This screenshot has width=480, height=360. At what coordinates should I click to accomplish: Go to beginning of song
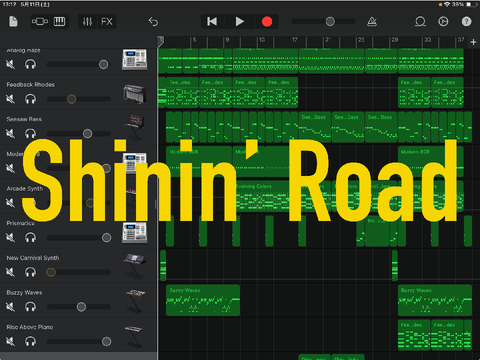click(x=212, y=22)
